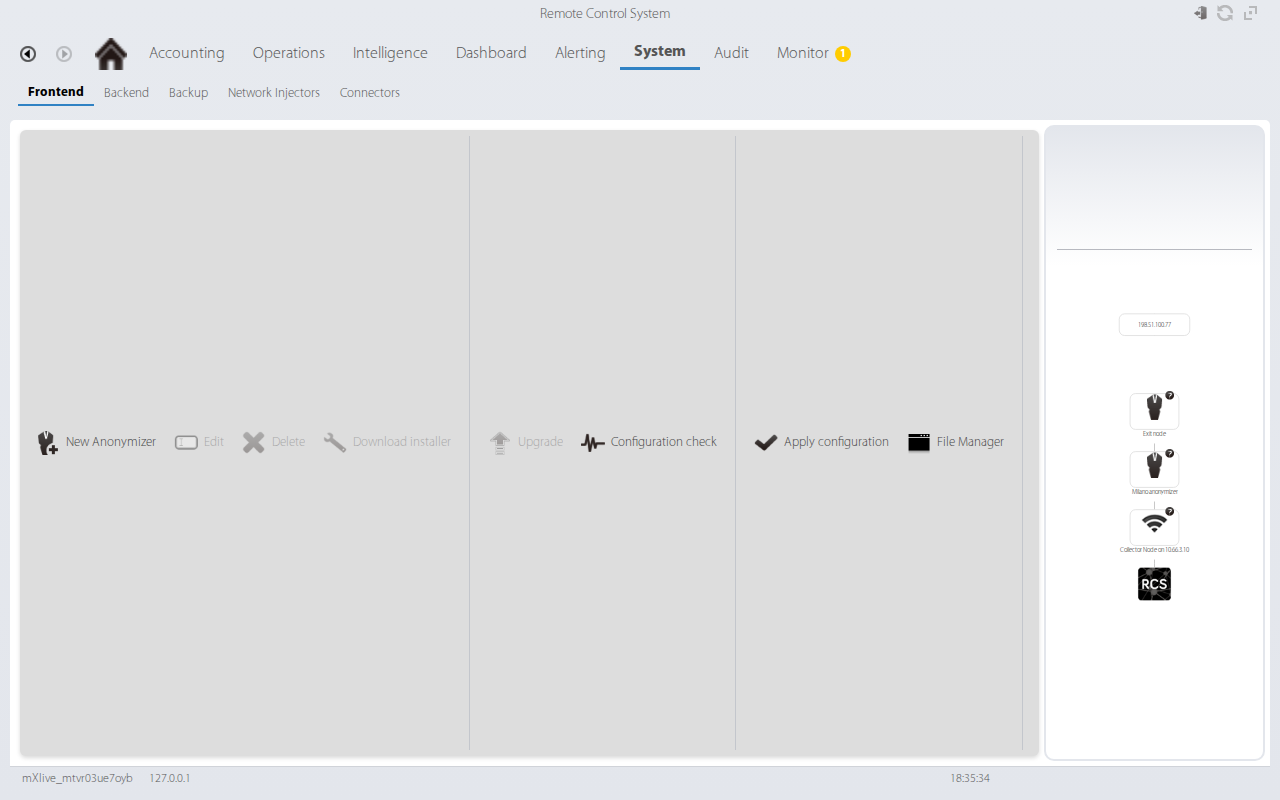Click the New Anonymizer icon
Image resolution: width=1280 pixels, height=800 pixels.
(47, 442)
